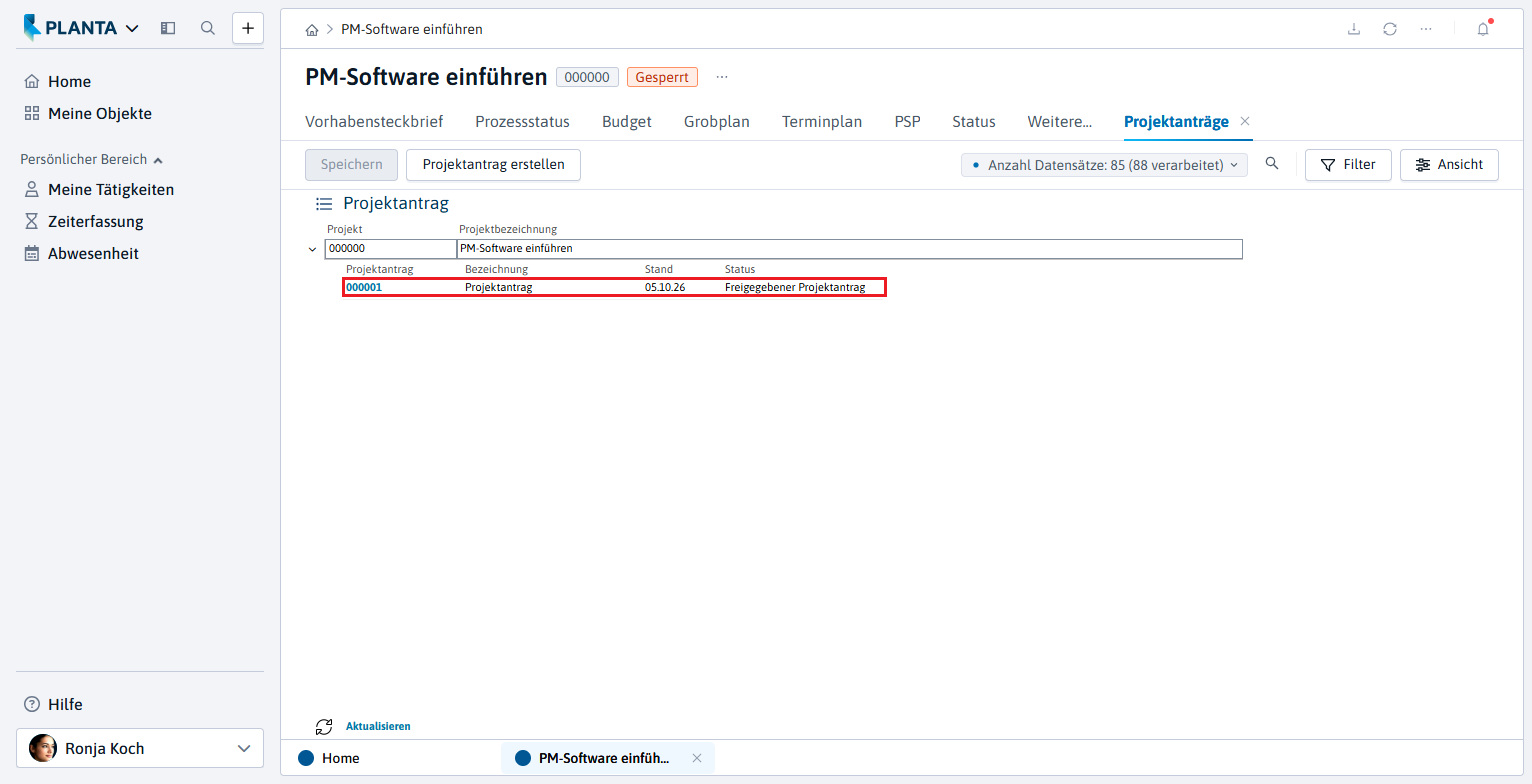1532x784 pixels.
Task: Switch to the Budget tab
Action: (x=627, y=121)
